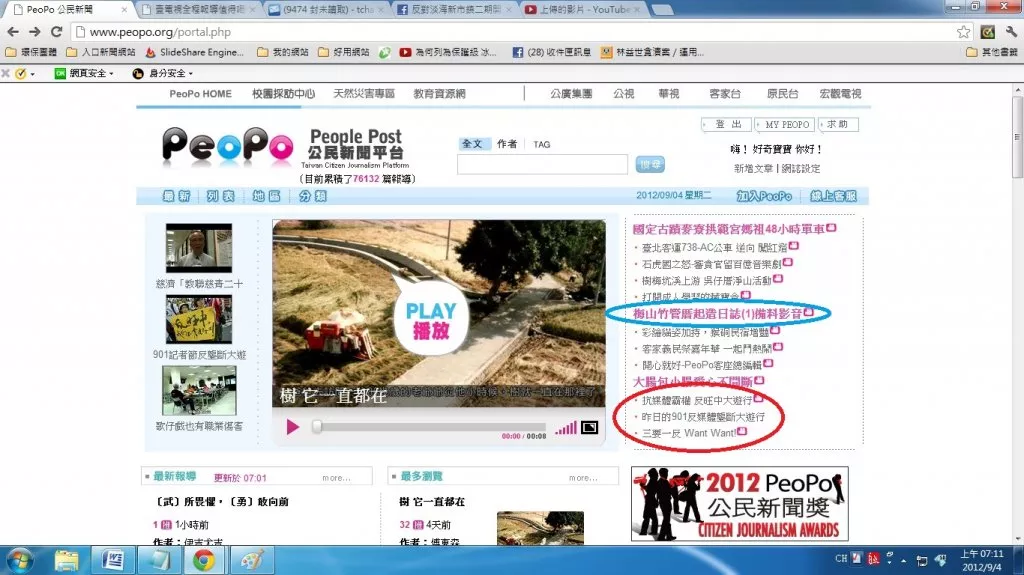The image size is (1024, 575).
Task: Open 教育資源網 in top navigation
Action: [x=440, y=94]
